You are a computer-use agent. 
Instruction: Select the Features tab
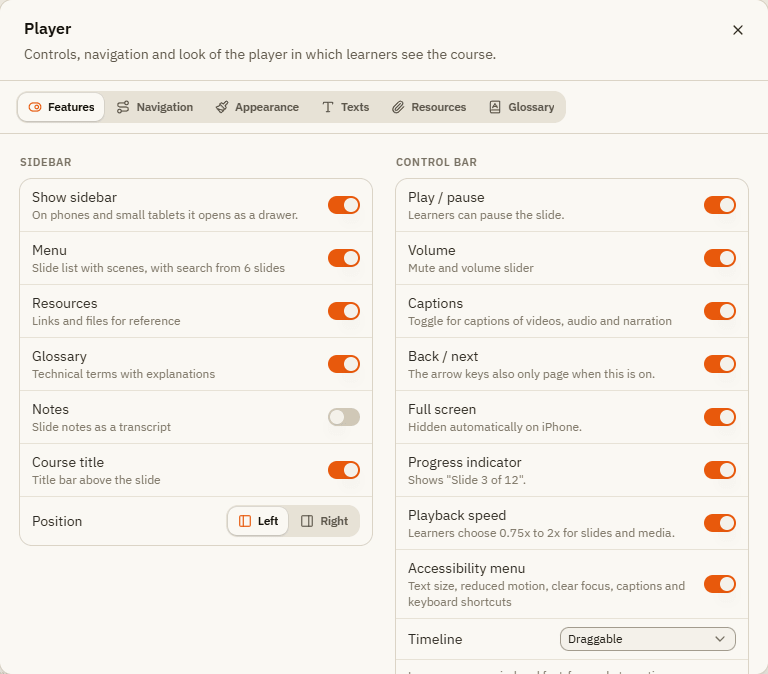(x=61, y=107)
